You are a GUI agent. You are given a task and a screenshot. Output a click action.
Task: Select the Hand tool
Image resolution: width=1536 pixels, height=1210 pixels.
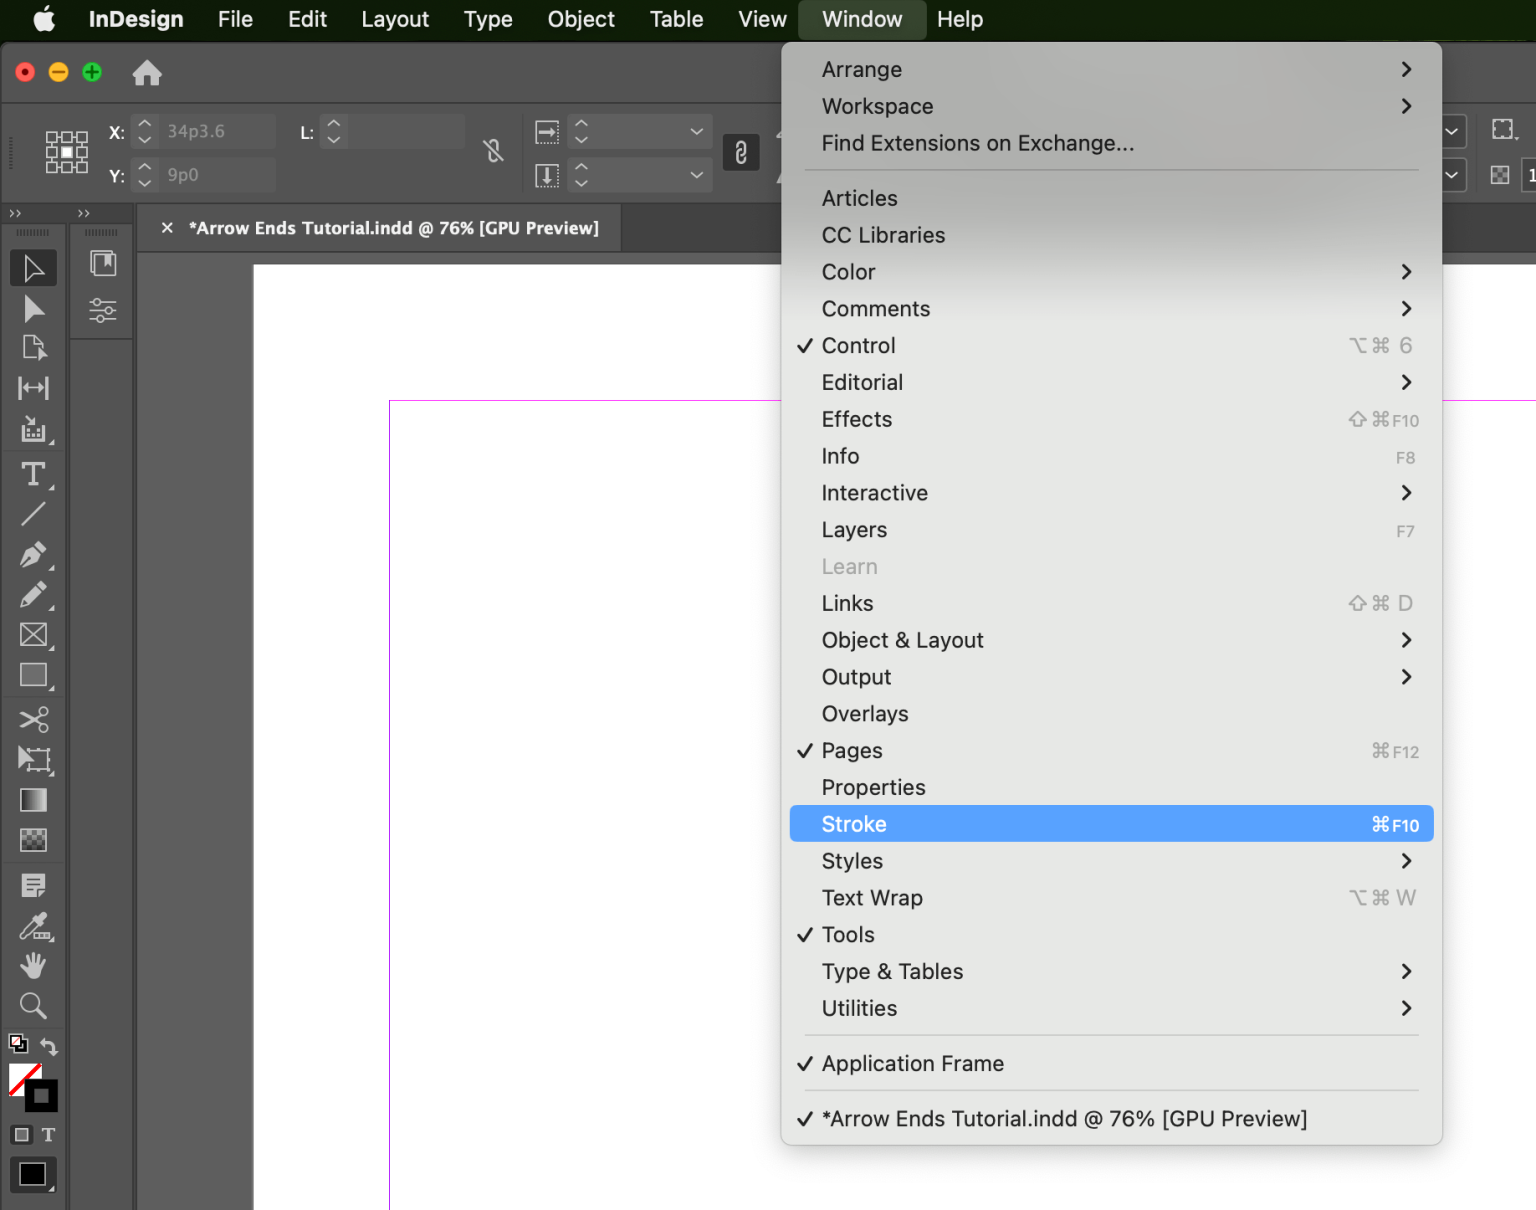point(33,966)
